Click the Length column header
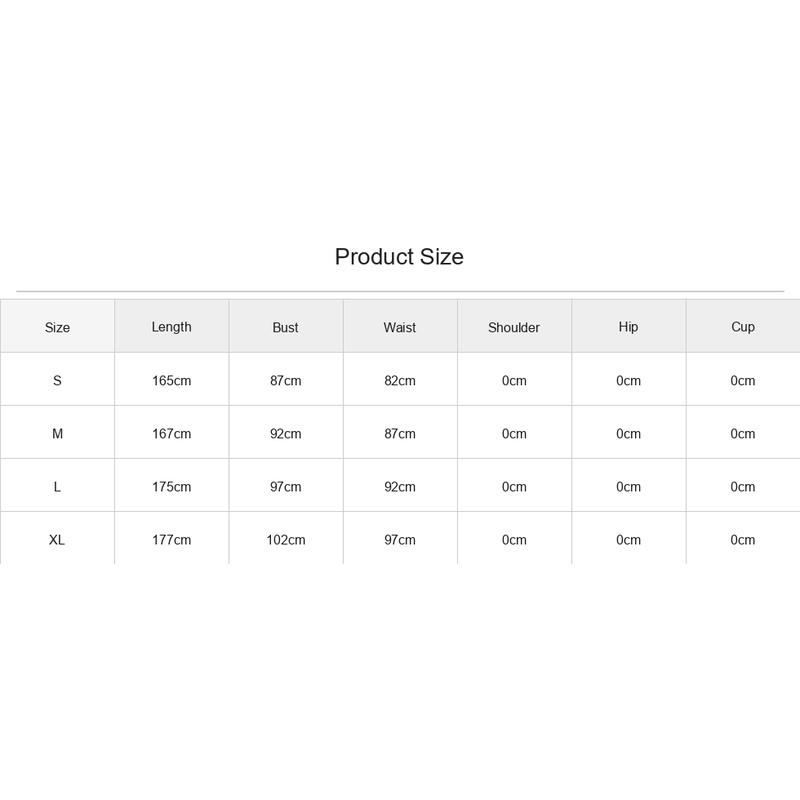 (171, 327)
